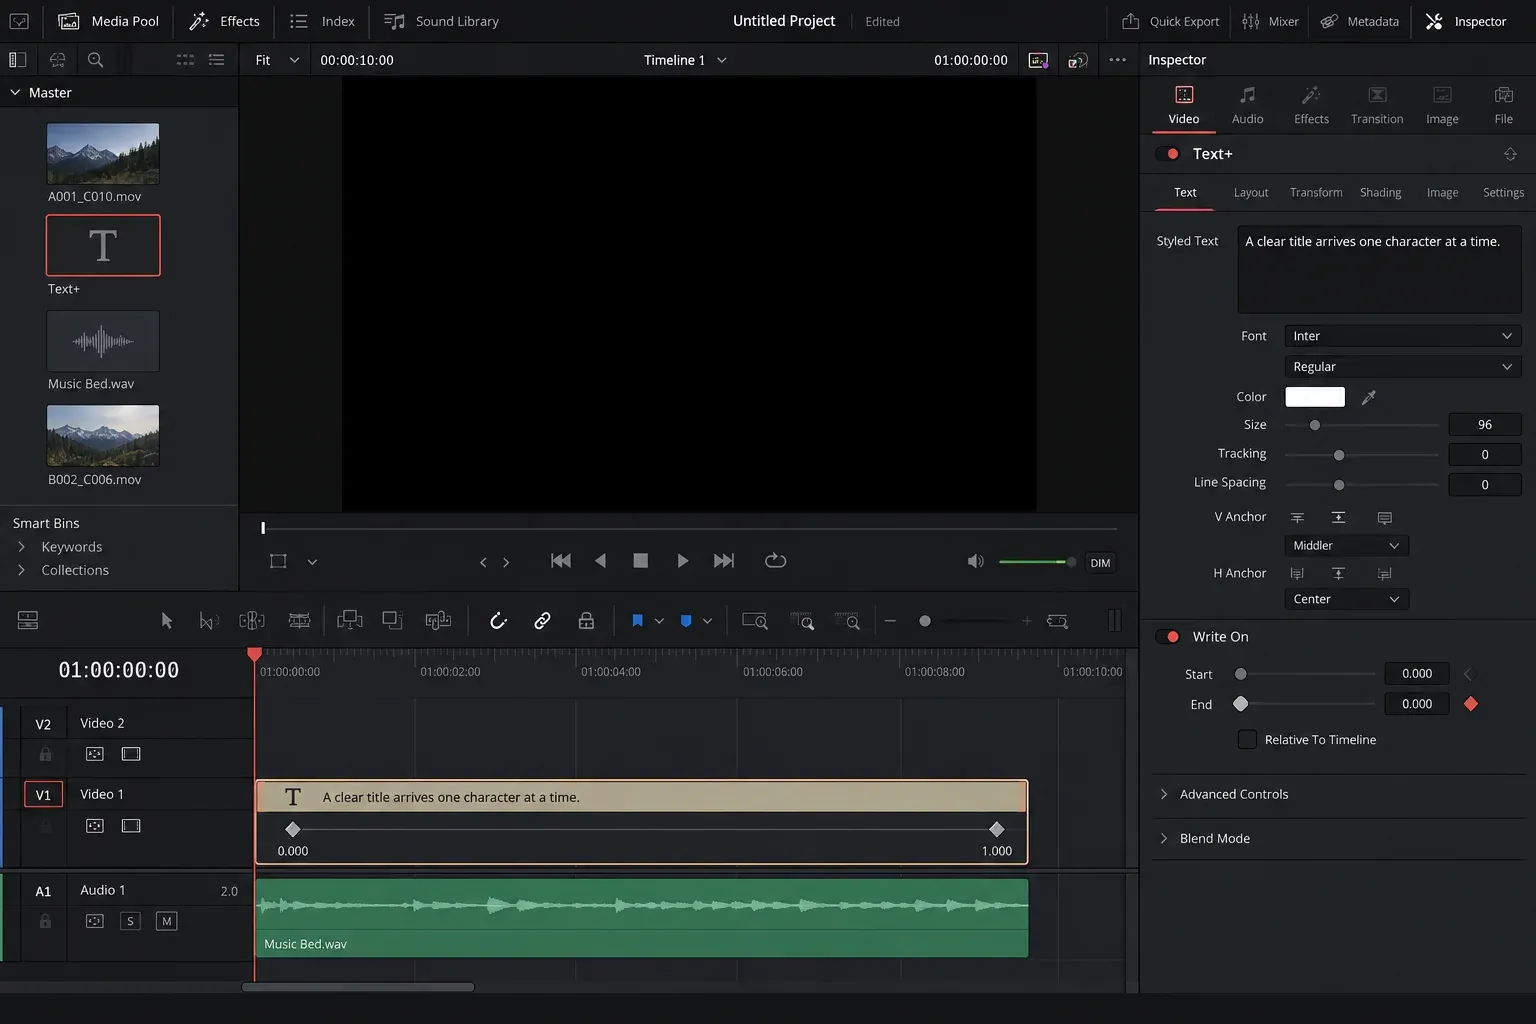Pick text color with eyedropper icon
Screen dimensions: 1536x1024
1369,397
